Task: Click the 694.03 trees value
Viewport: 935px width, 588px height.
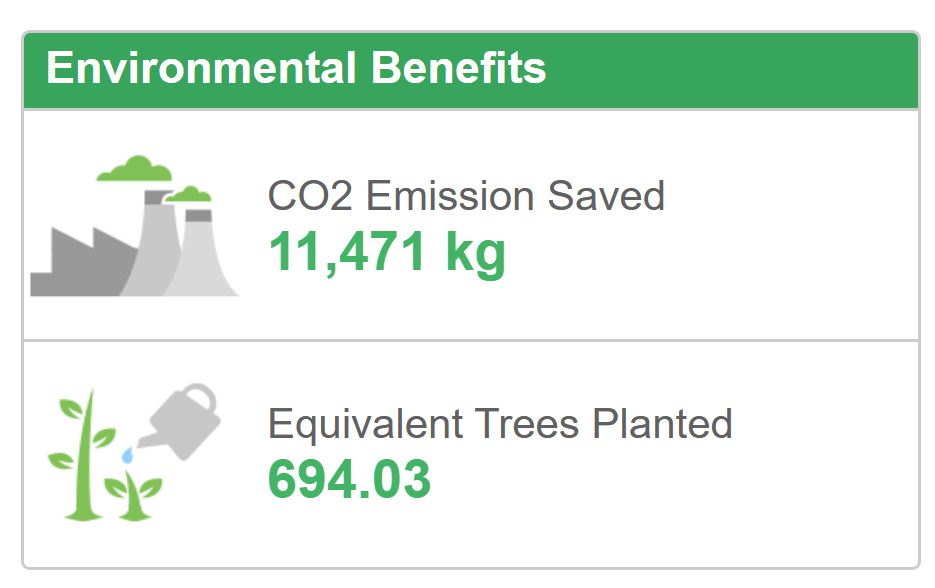Action: click(x=349, y=479)
